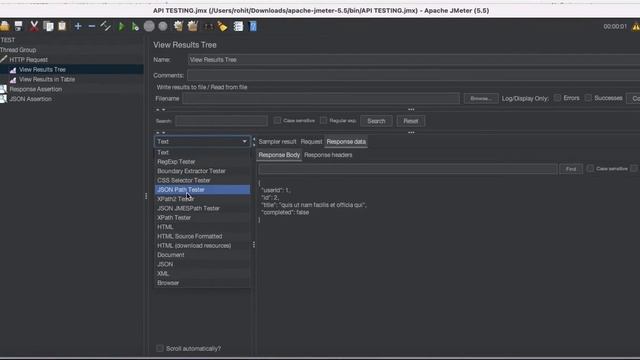Open the Response data tab
The height and width of the screenshot is (360, 640).
[346, 142]
